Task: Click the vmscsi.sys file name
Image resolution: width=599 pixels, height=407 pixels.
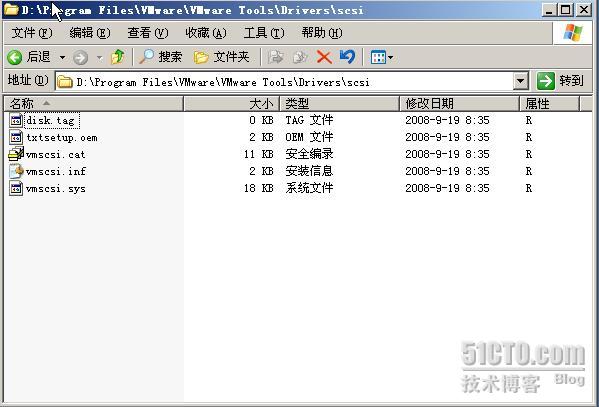Action: (x=56, y=188)
